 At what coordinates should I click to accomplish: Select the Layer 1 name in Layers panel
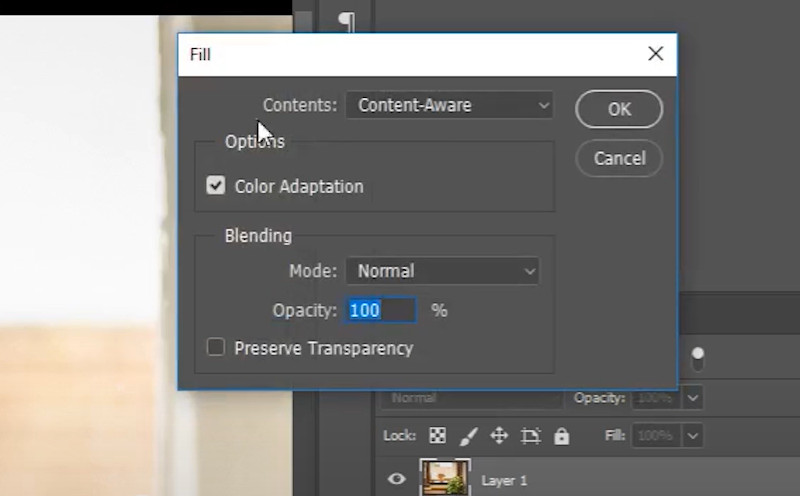pyautogui.click(x=504, y=481)
